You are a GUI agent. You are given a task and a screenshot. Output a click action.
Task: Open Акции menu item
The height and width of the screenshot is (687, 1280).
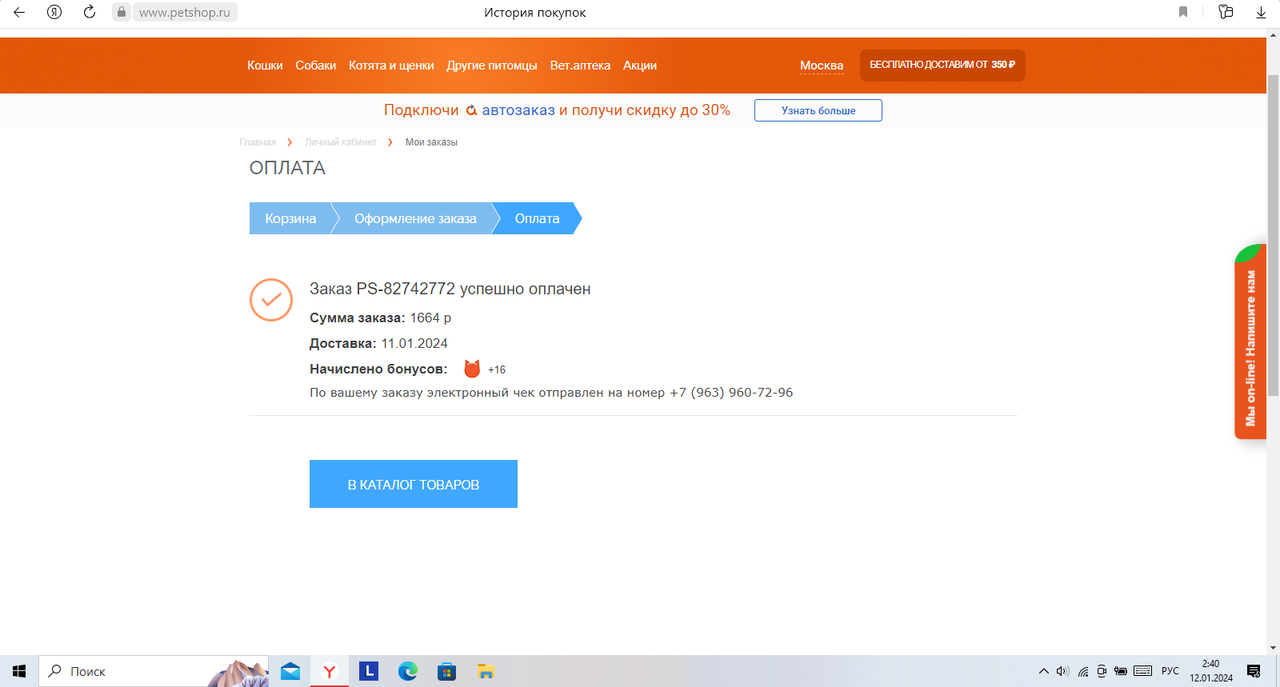(640, 65)
